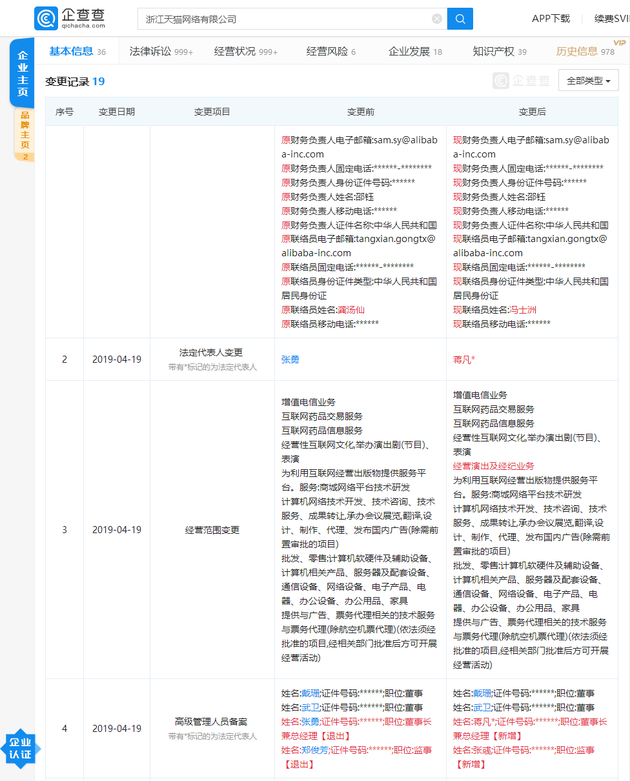This screenshot has width=630, height=781.
Task: Open the 蒋凡 legal representative link
Action: tap(463, 359)
